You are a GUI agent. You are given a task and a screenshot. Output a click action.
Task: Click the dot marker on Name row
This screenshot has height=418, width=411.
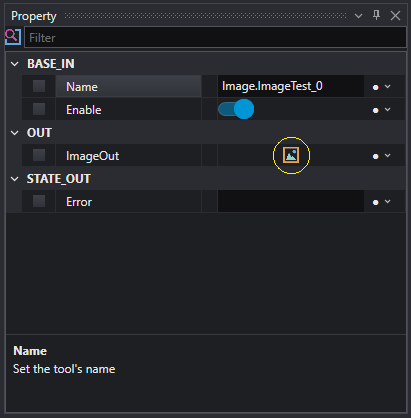(x=376, y=87)
